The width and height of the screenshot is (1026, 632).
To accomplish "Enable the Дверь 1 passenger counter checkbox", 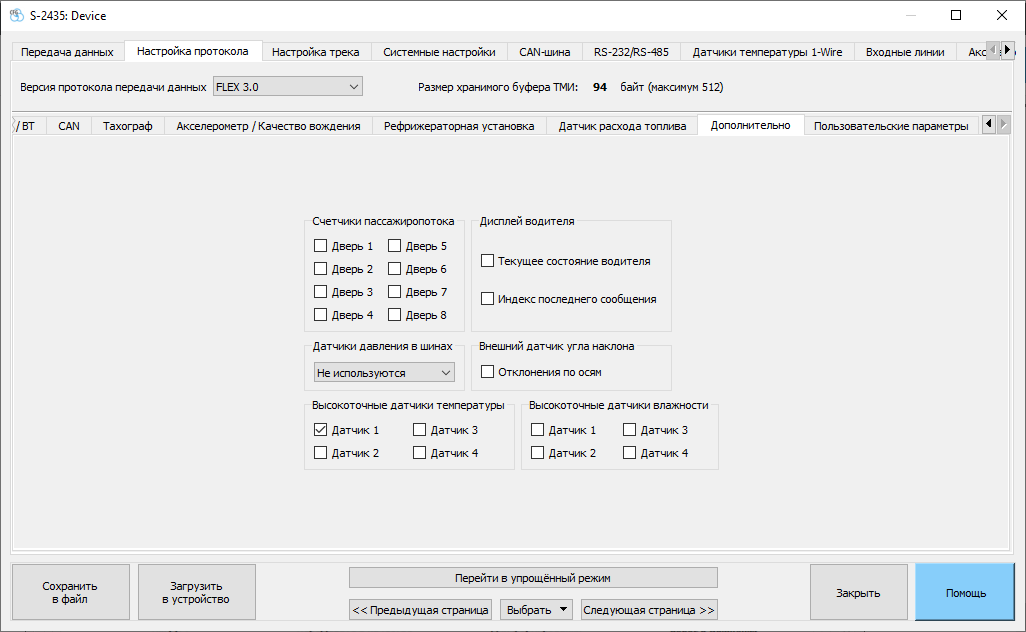I will (321, 246).
